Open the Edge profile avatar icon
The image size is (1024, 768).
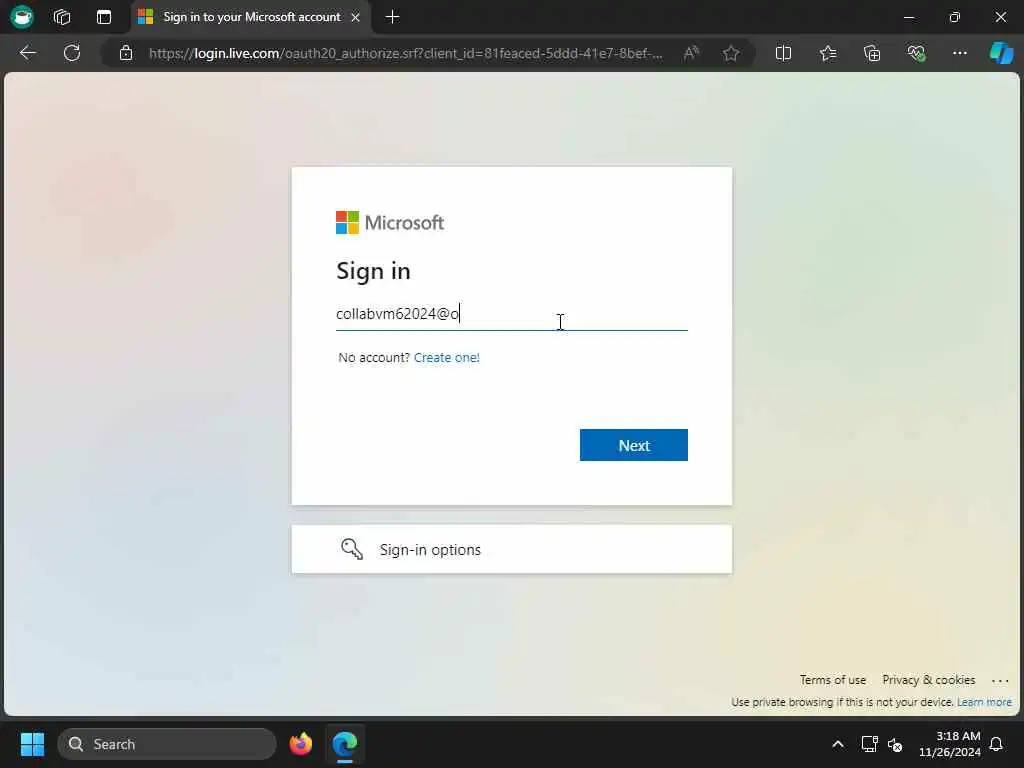[22, 16]
